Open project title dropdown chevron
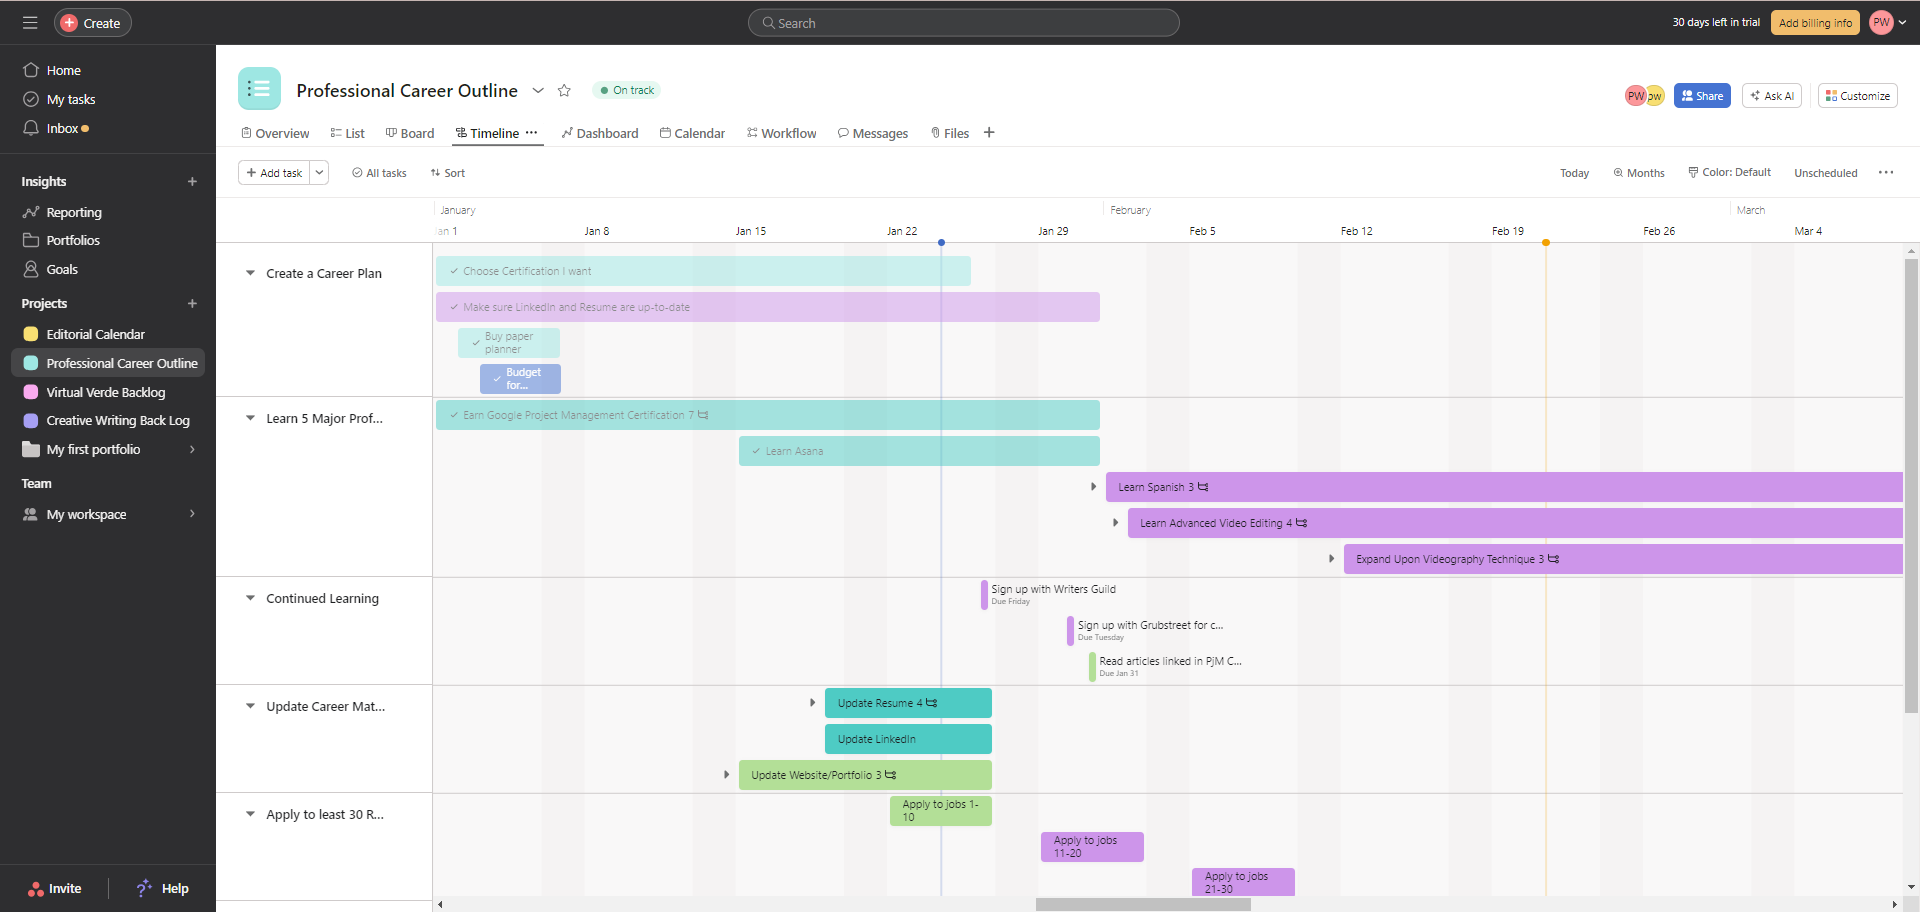The height and width of the screenshot is (912, 1920). [538, 90]
